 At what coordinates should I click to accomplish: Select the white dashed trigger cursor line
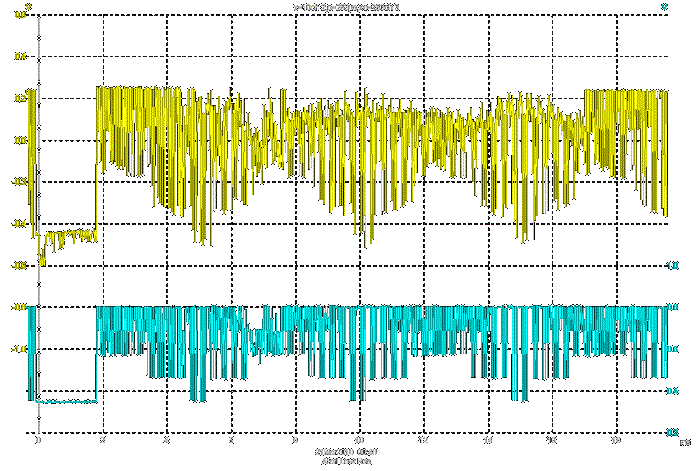[x=38, y=200]
